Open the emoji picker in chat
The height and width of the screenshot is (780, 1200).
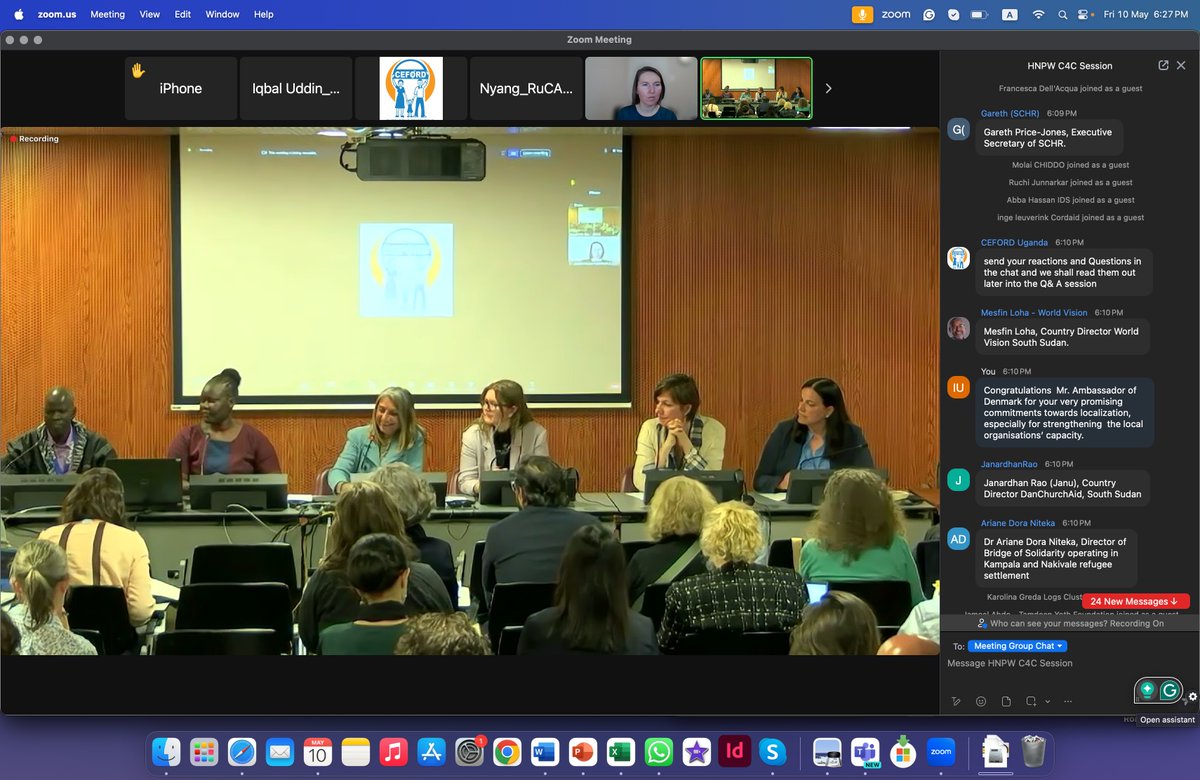(x=981, y=702)
